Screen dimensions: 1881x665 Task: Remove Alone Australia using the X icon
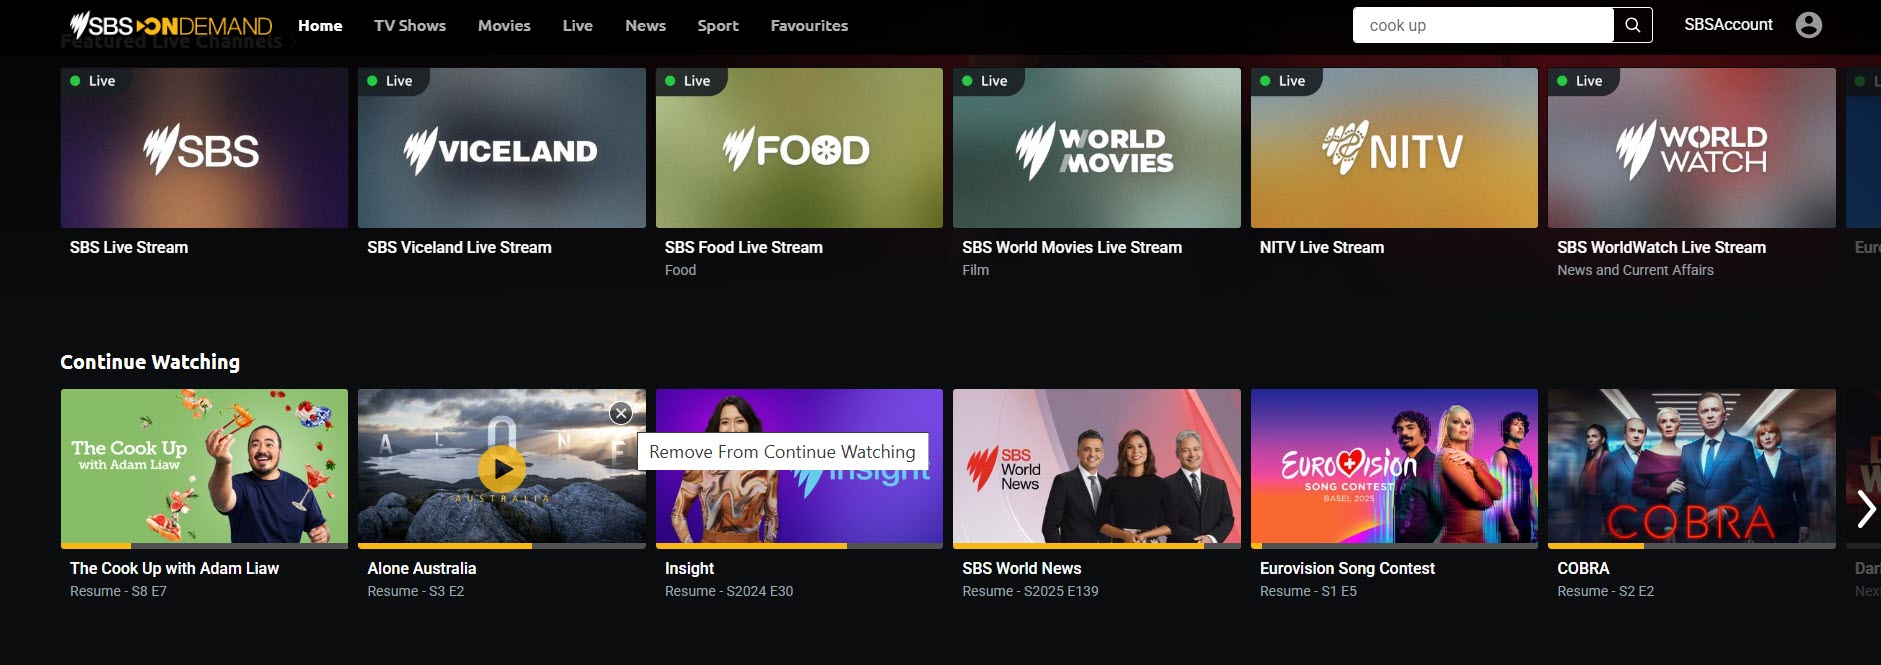pos(621,413)
